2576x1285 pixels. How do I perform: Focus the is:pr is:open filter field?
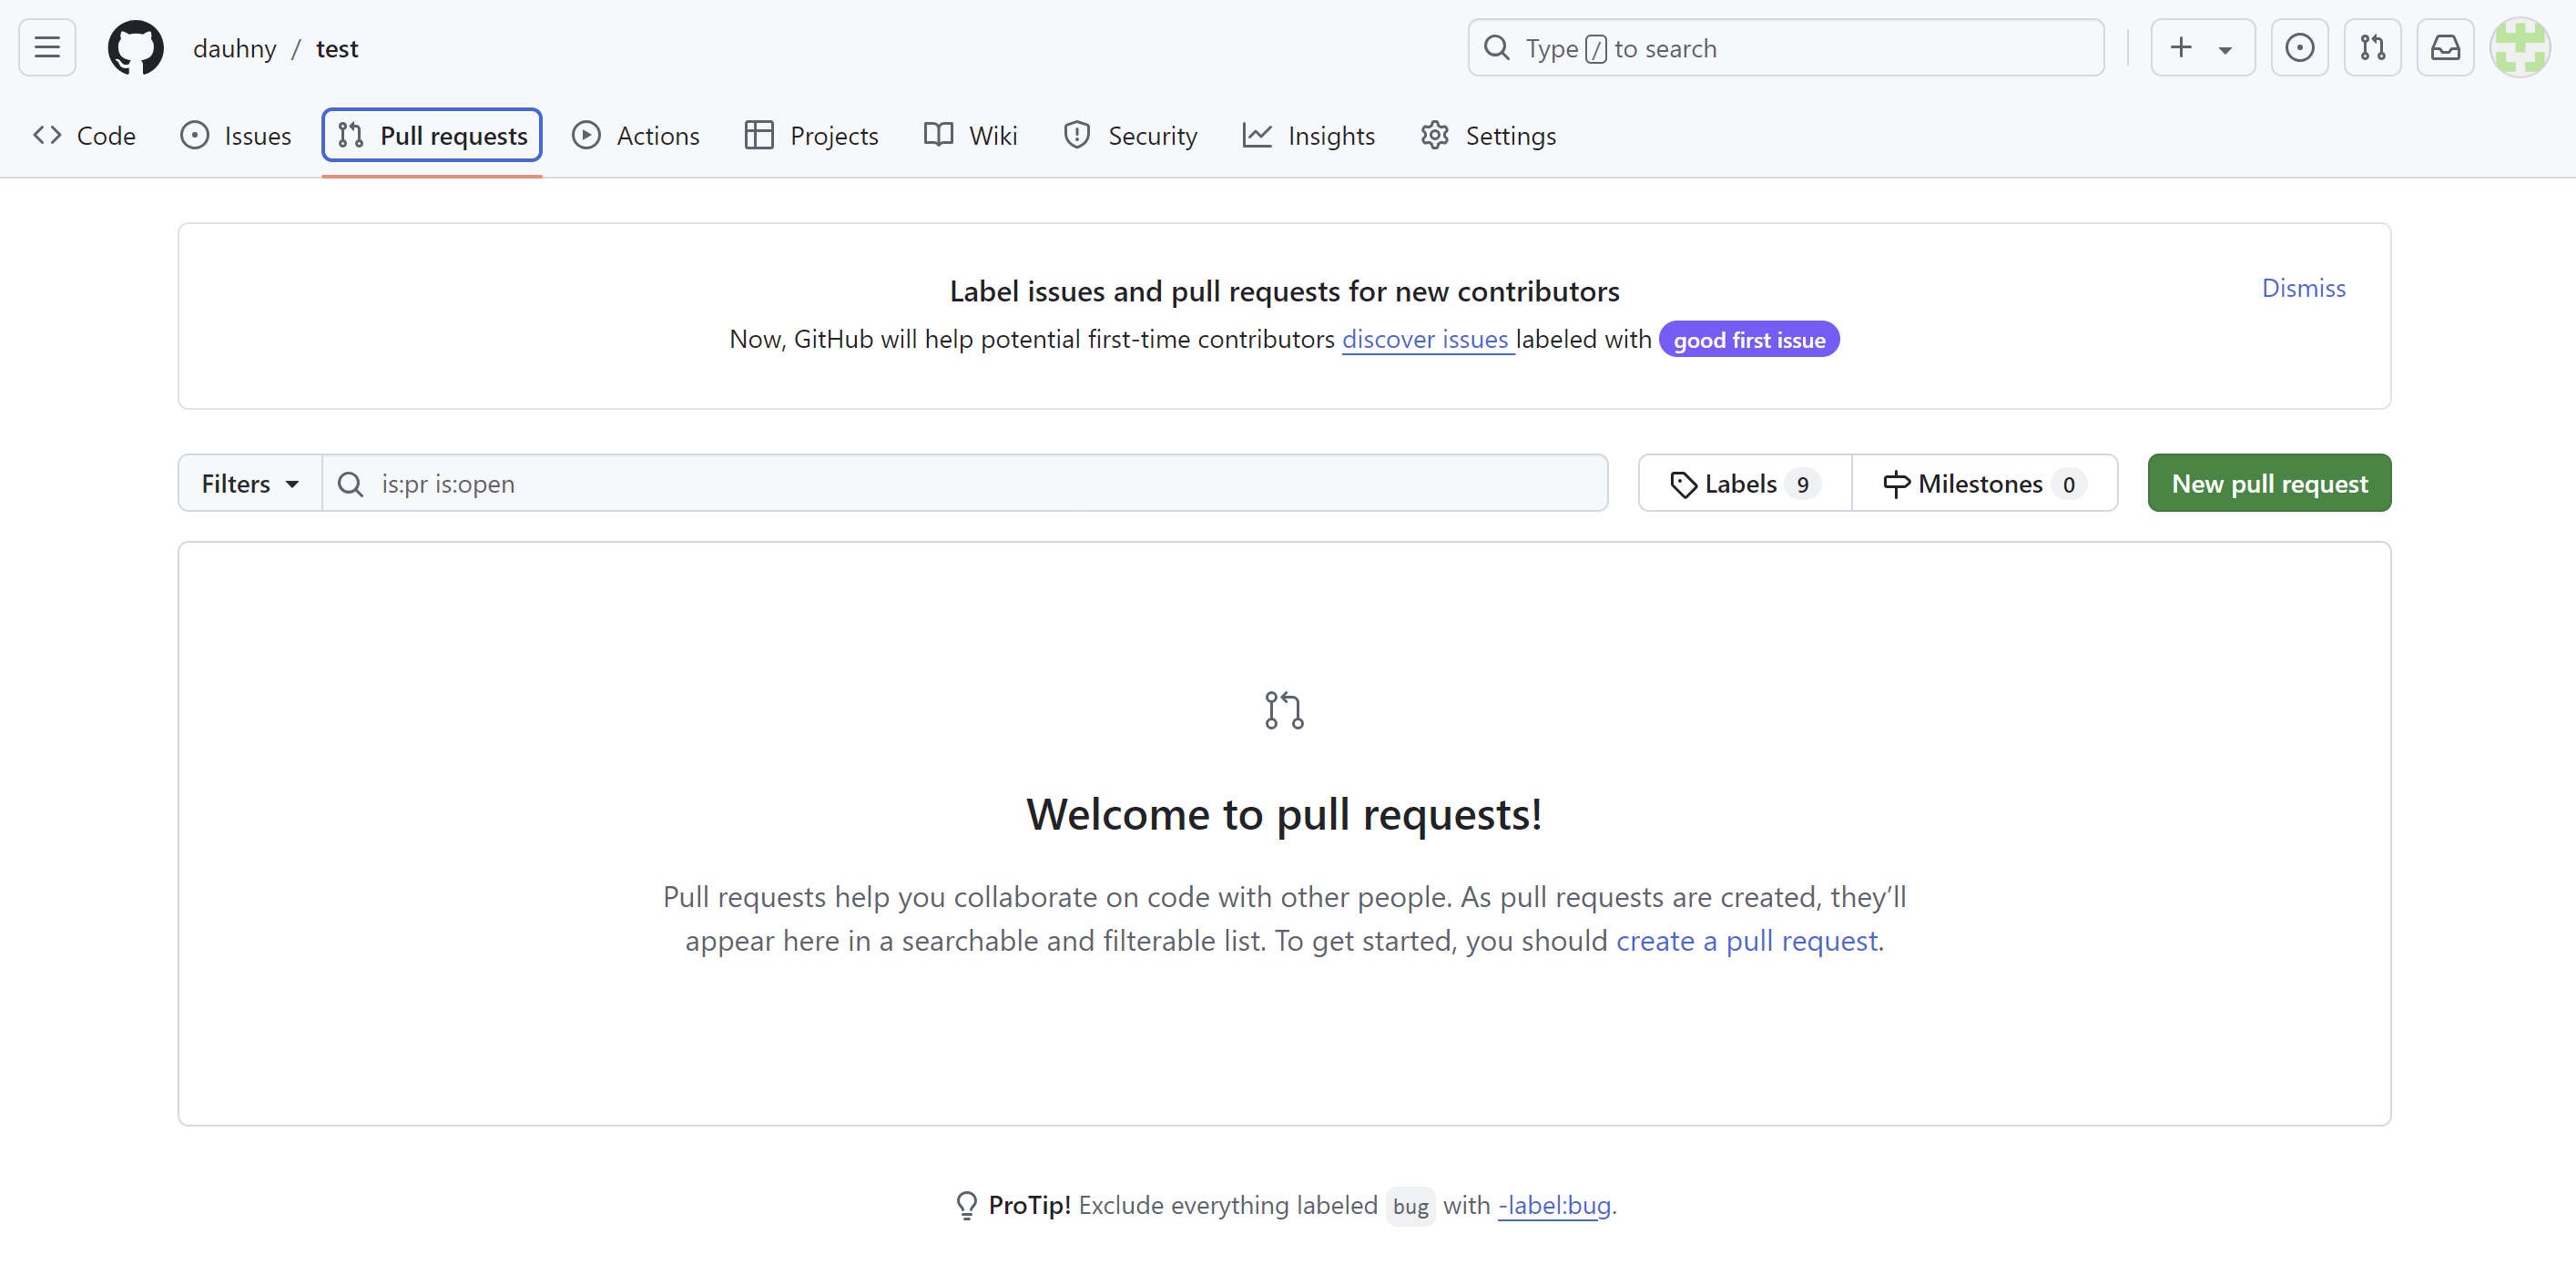click(980, 484)
